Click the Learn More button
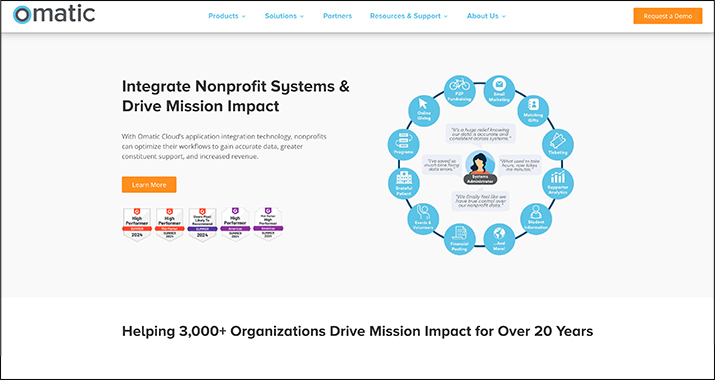 149,185
